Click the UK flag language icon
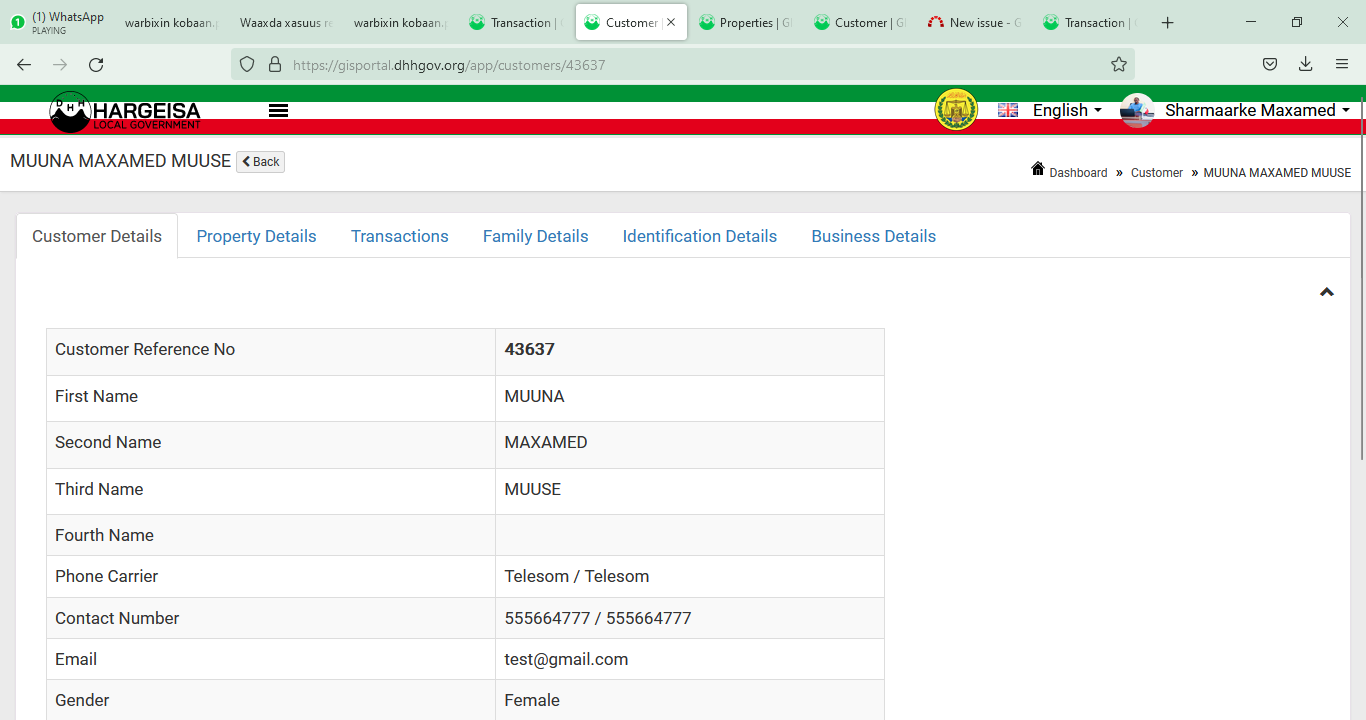This screenshot has width=1366, height=720. coord(1008,110)
